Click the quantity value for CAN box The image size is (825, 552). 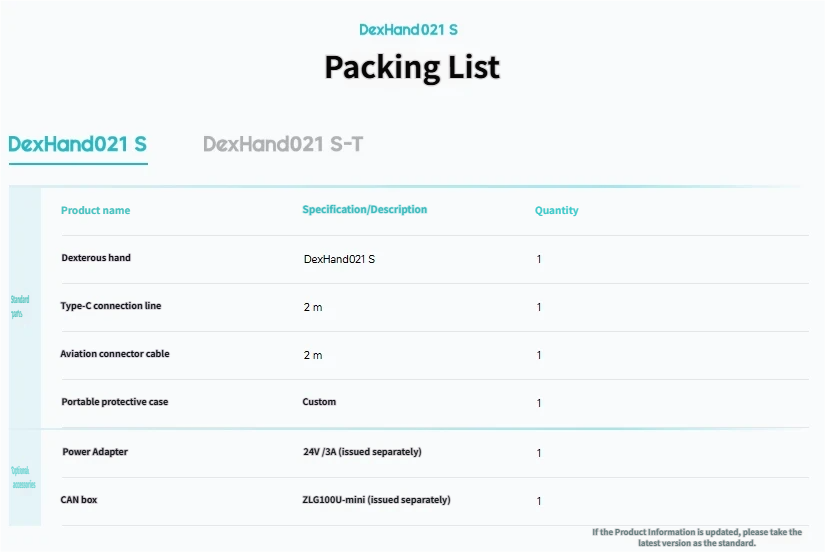click(x=539, y=501)
